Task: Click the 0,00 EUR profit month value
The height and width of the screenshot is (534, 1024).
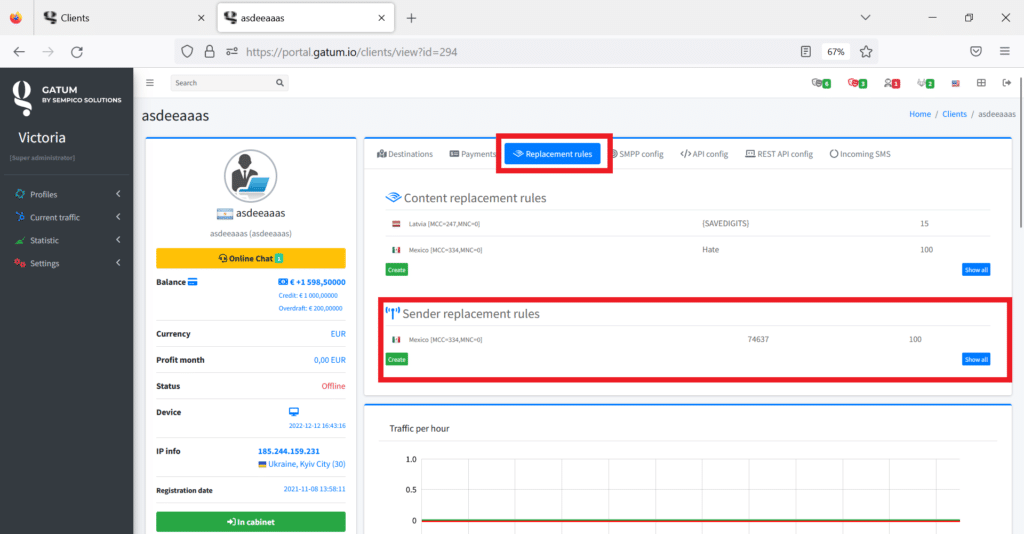Action: click(x=329, y=360)
